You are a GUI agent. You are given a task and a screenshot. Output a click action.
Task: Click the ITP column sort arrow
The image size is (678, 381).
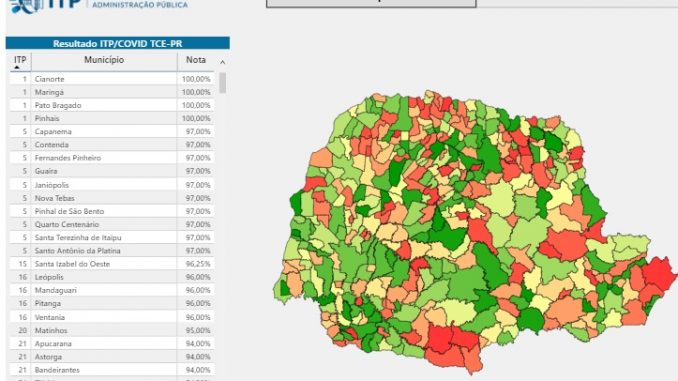point(17,68)
